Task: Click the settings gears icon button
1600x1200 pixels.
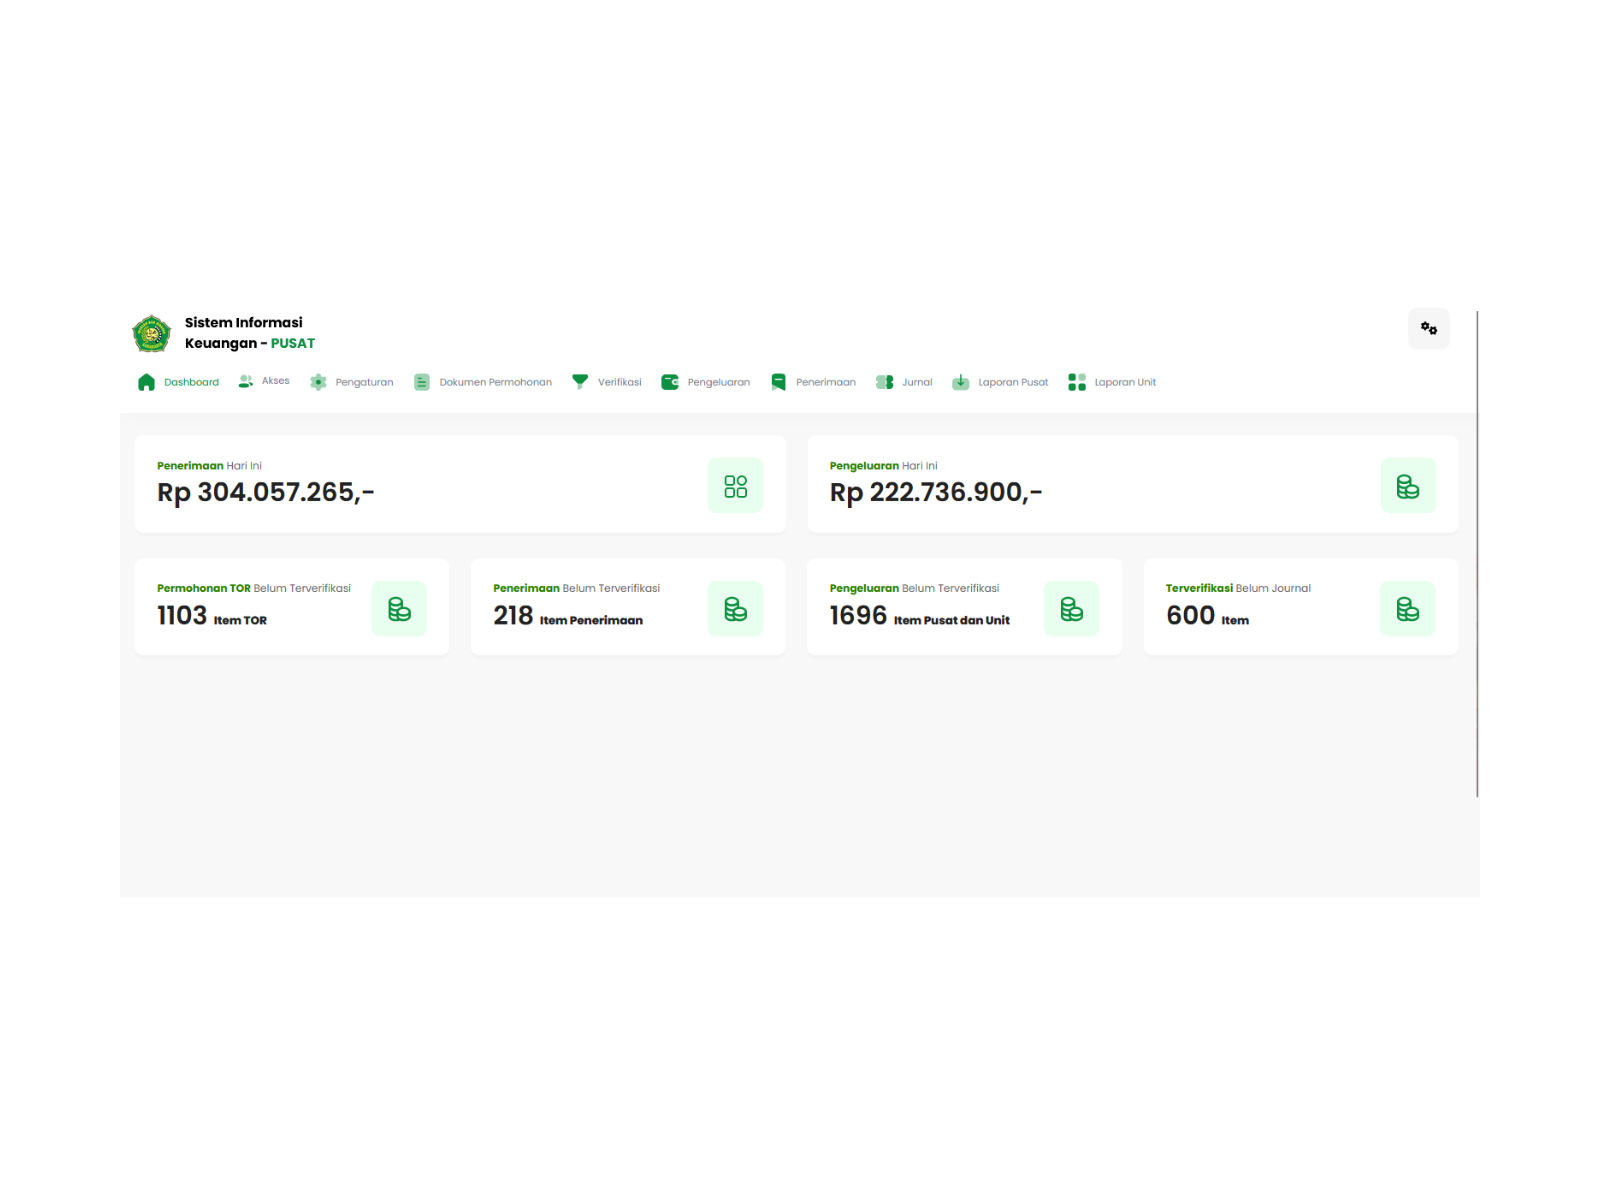Action: (x=1428, y=329)
